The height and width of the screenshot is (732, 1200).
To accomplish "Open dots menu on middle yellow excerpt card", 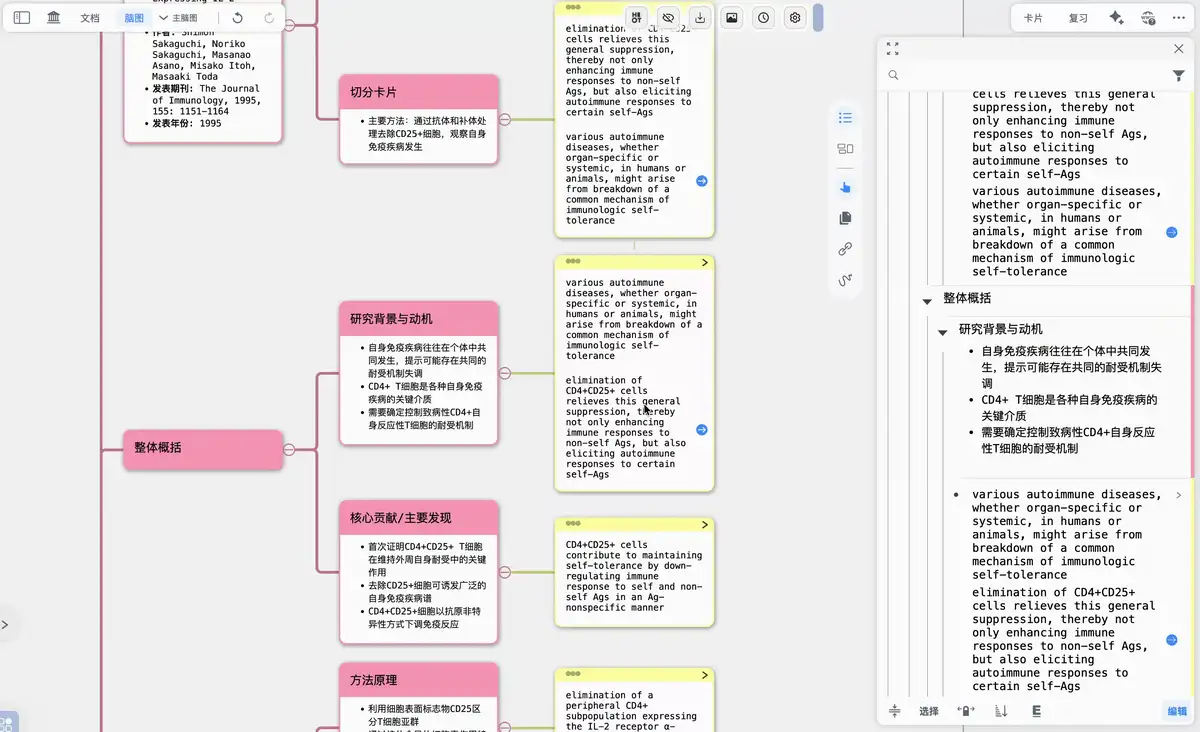I will pyautogui.click(x=573, y=260).
